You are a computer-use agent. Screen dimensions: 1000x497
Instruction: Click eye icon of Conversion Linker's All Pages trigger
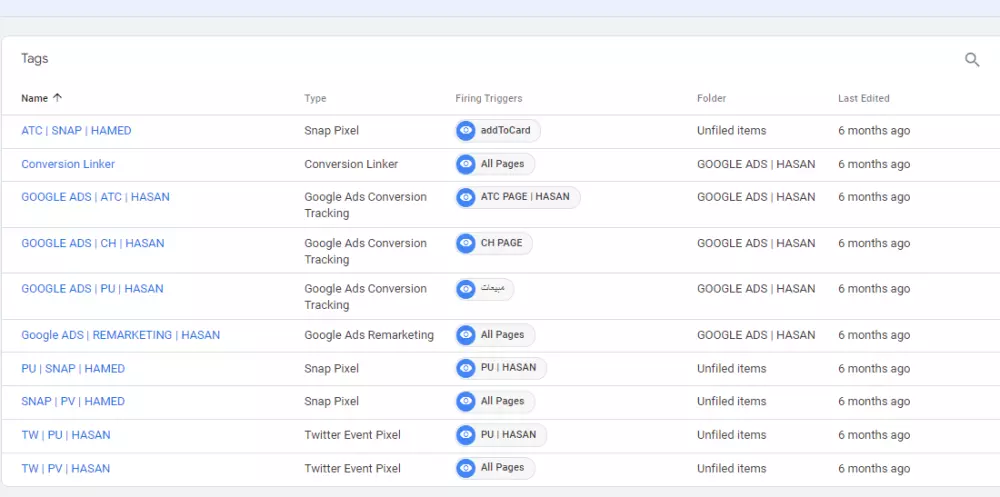(466, 164)
